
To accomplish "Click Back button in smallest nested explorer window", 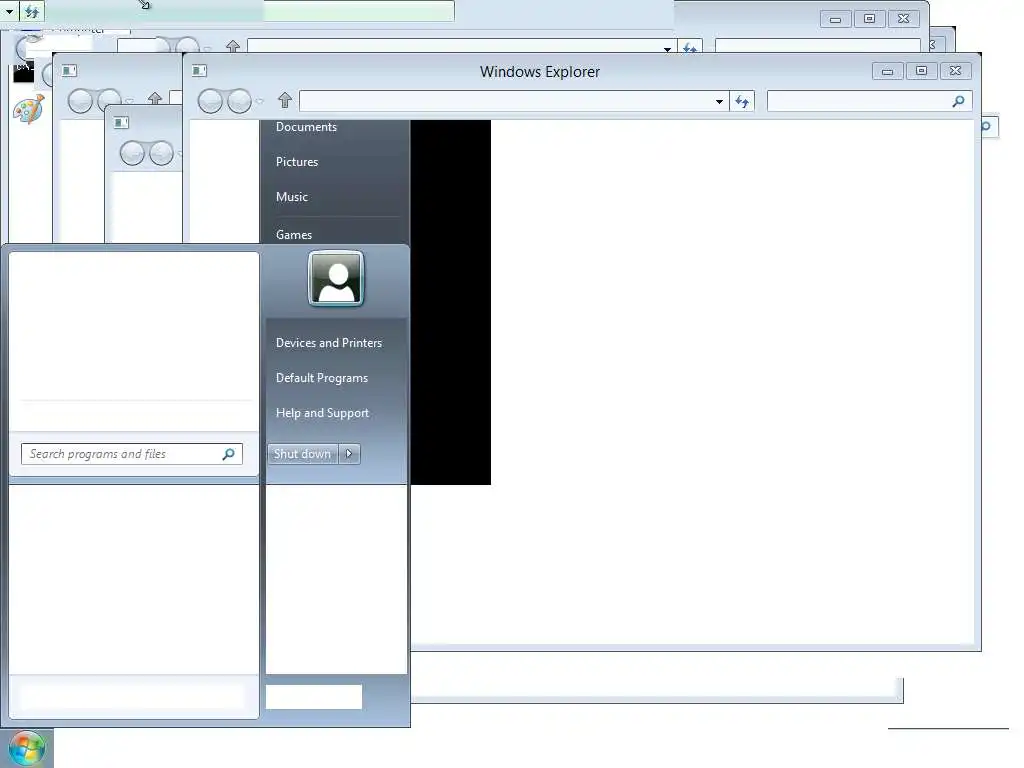I will pyautogui.click(x=132, y=153).
